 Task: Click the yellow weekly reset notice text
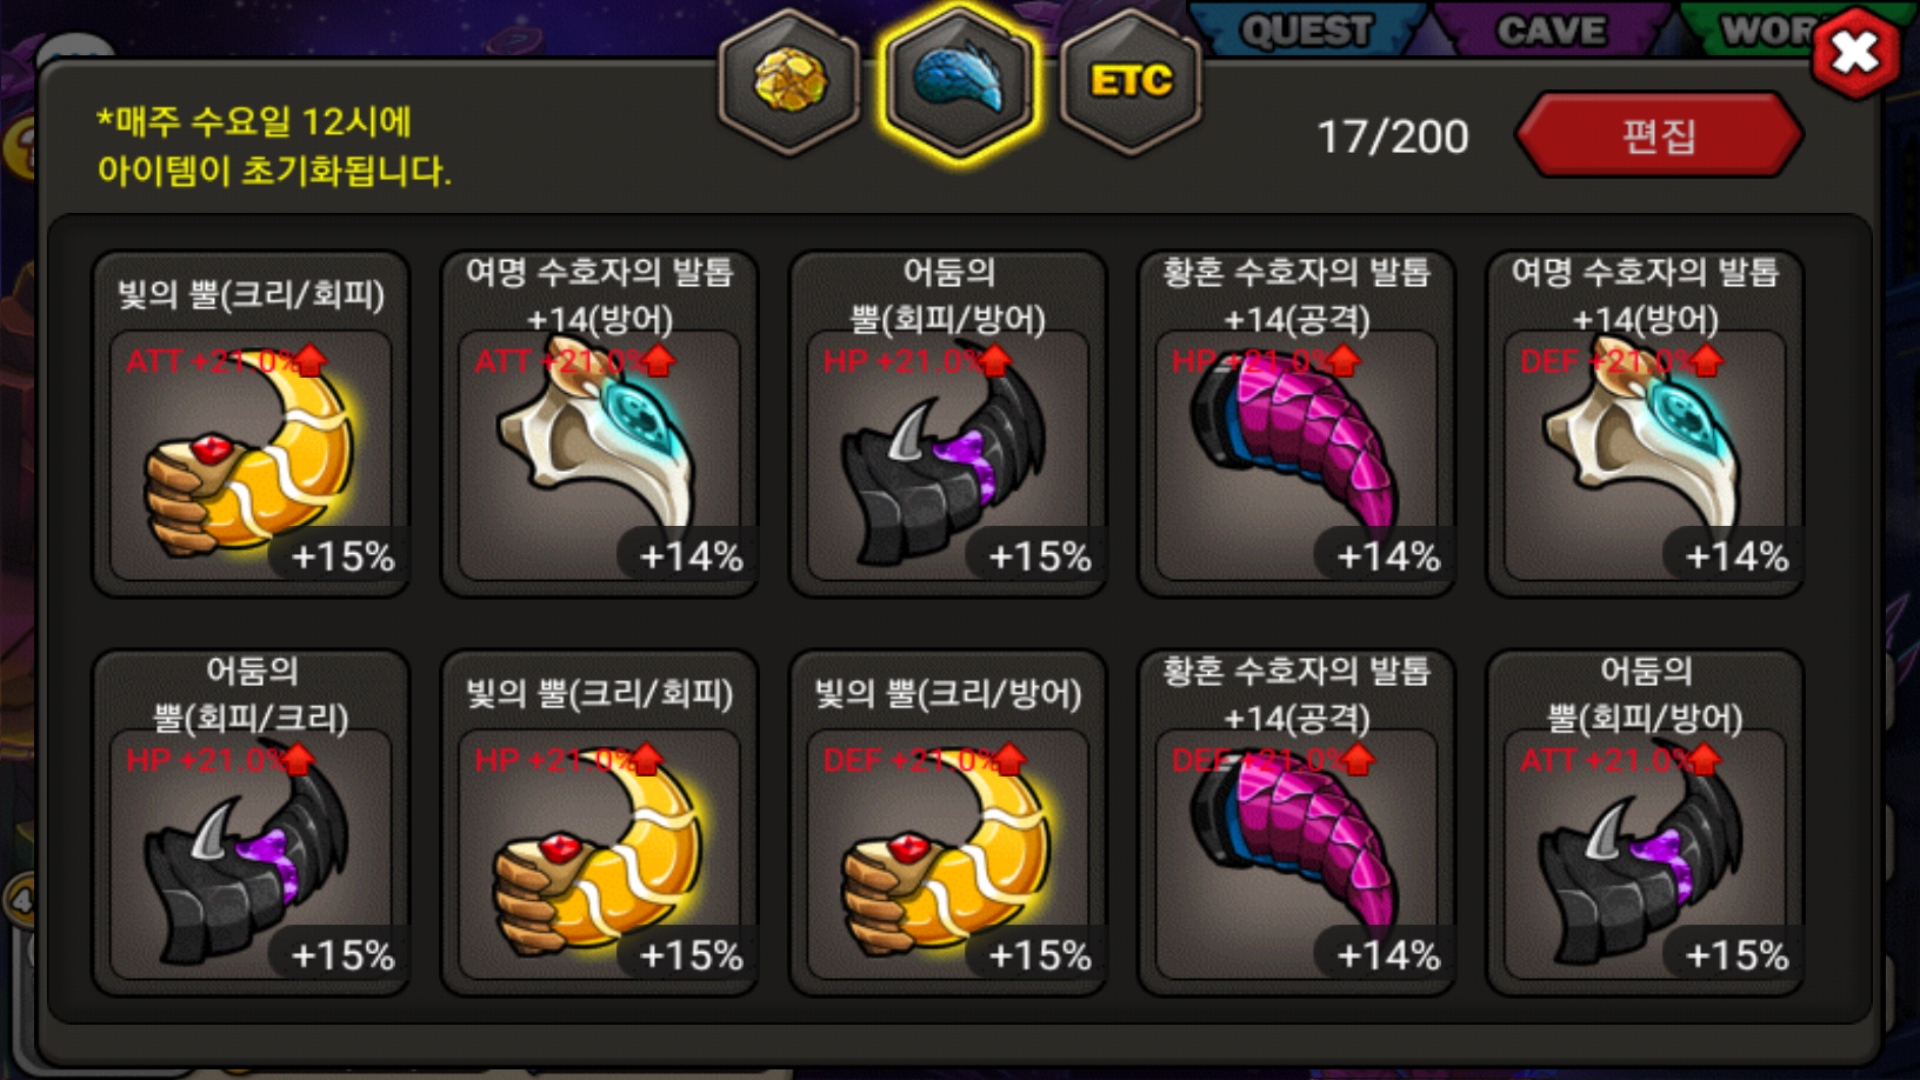274,146
